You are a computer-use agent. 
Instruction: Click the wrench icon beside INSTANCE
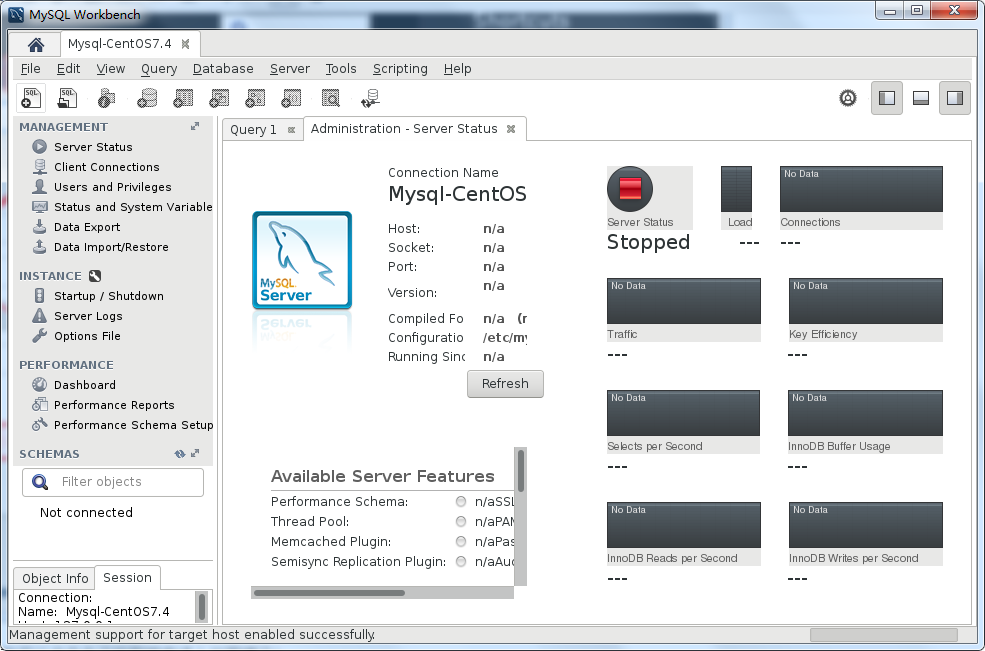click(95, 276)
